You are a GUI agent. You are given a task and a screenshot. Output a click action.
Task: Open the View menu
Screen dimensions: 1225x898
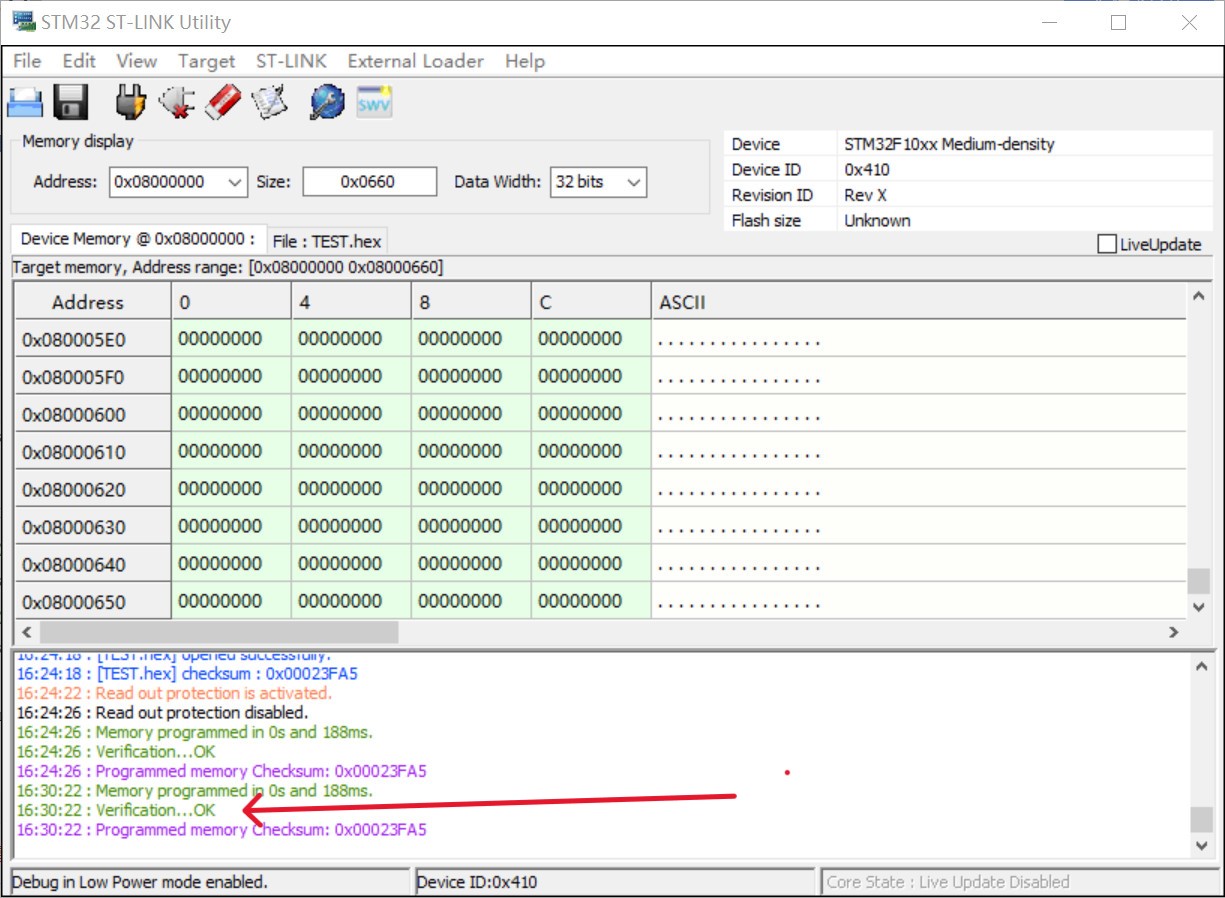tap(137, 61)
